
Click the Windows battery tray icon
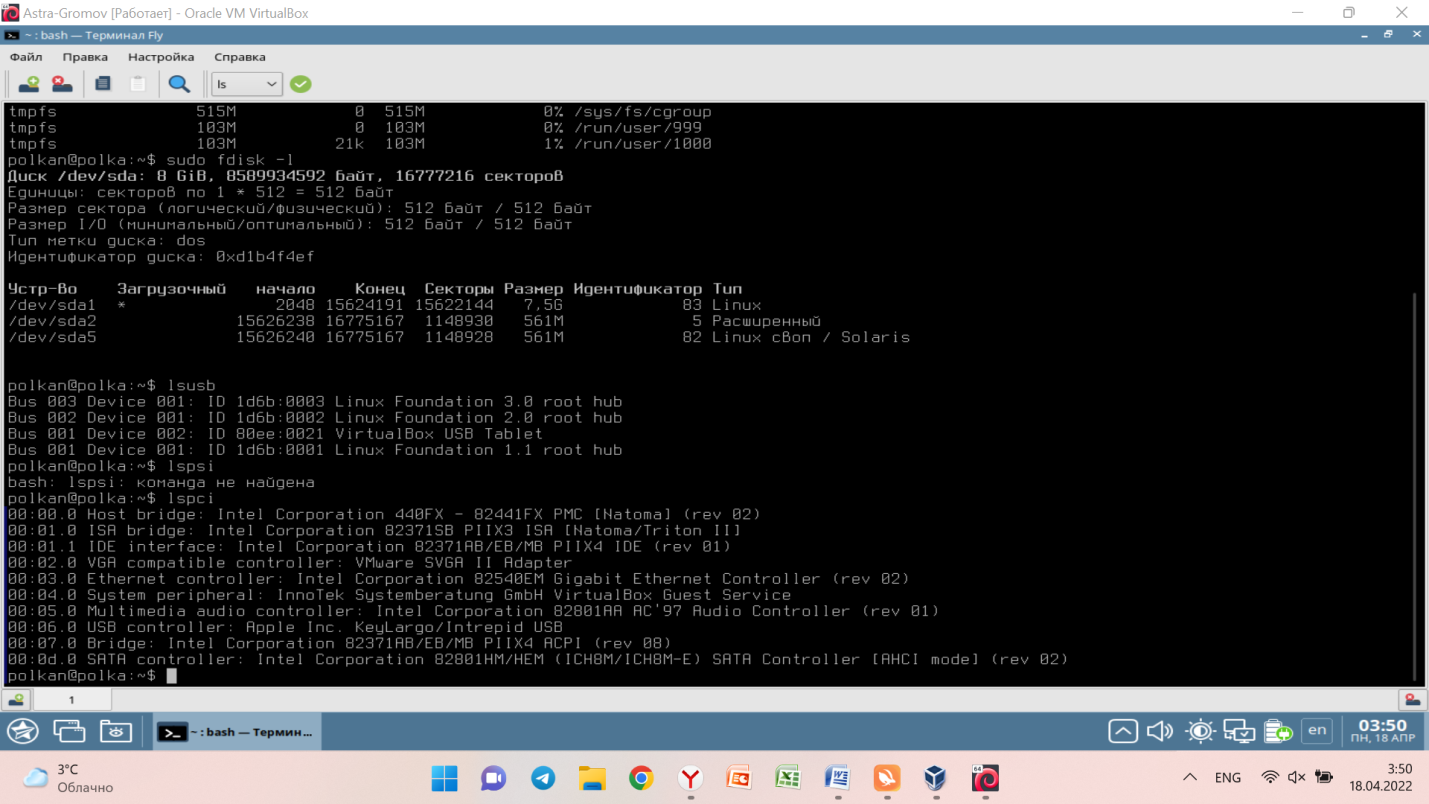tap(1324, 777)
